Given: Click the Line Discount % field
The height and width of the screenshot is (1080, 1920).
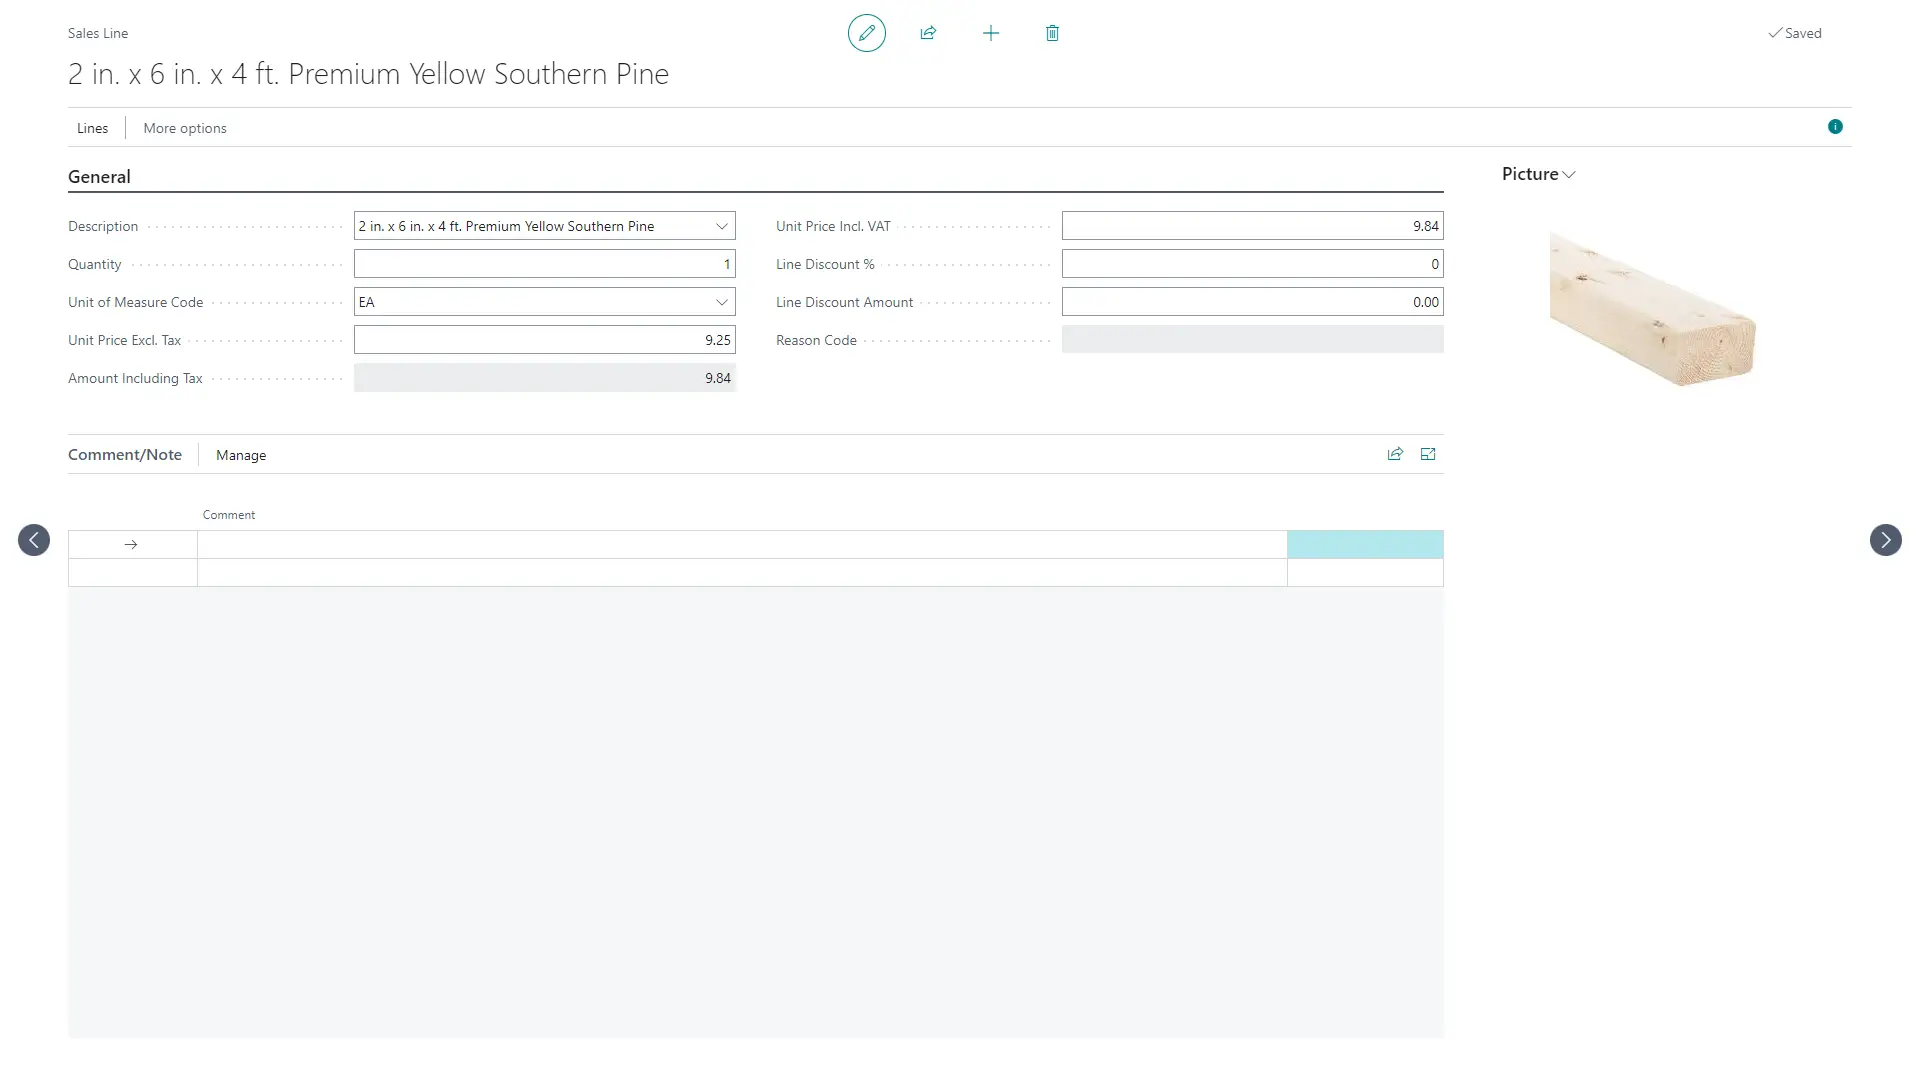Looking at the screenshot, I should (1251, 264).
